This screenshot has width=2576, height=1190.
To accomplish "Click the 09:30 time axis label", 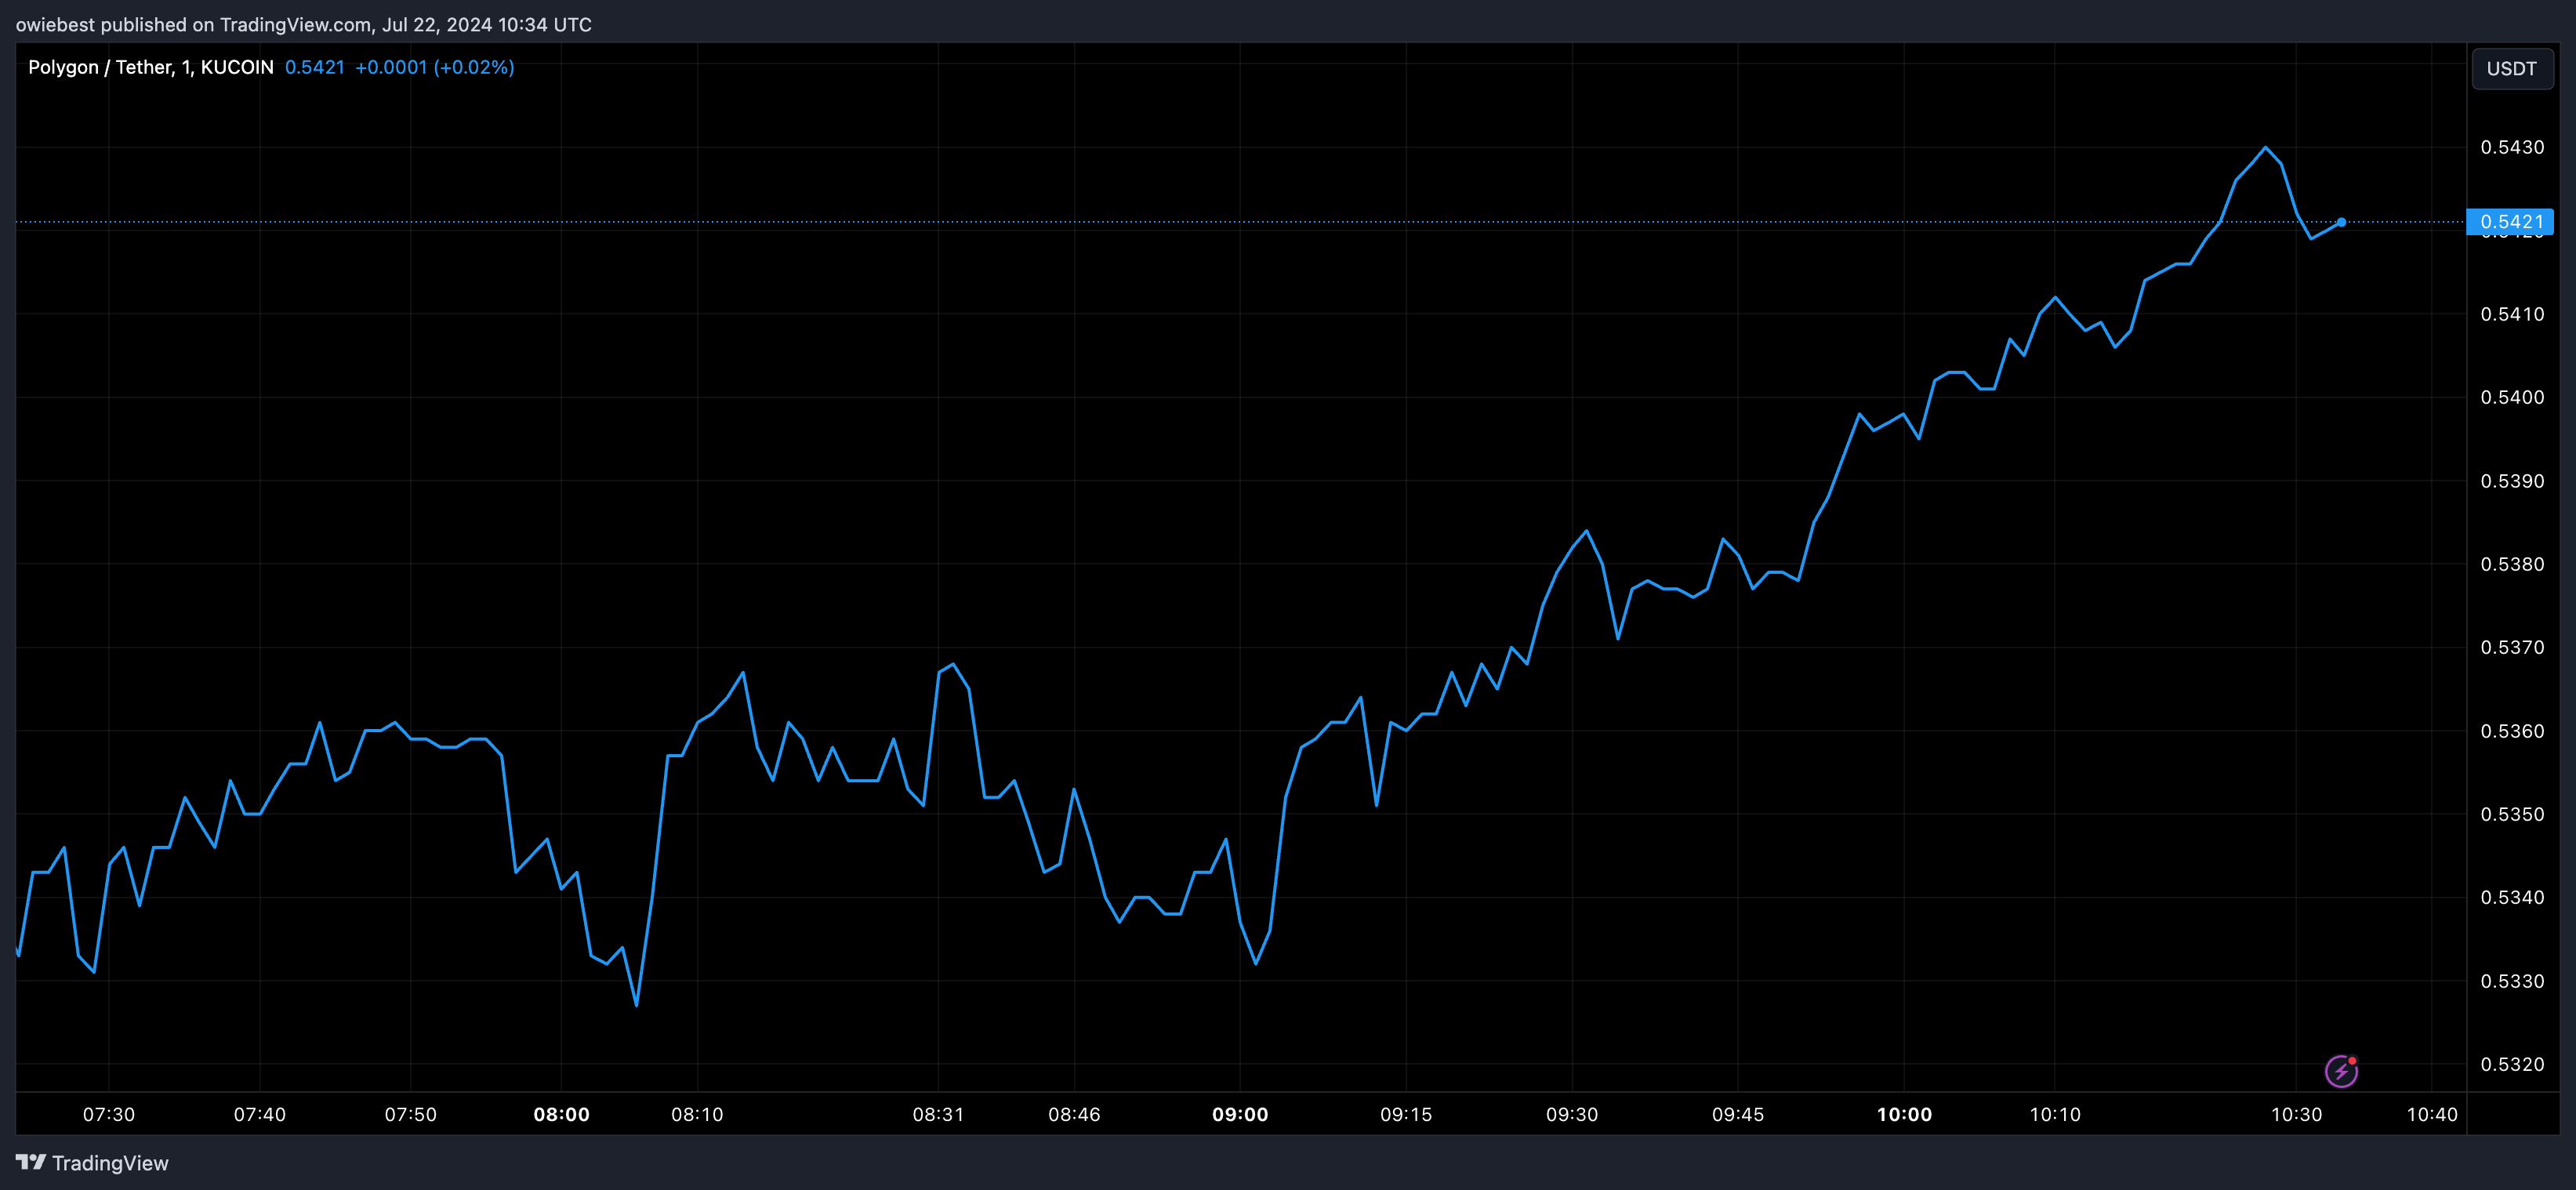I will [1572, 1114].
